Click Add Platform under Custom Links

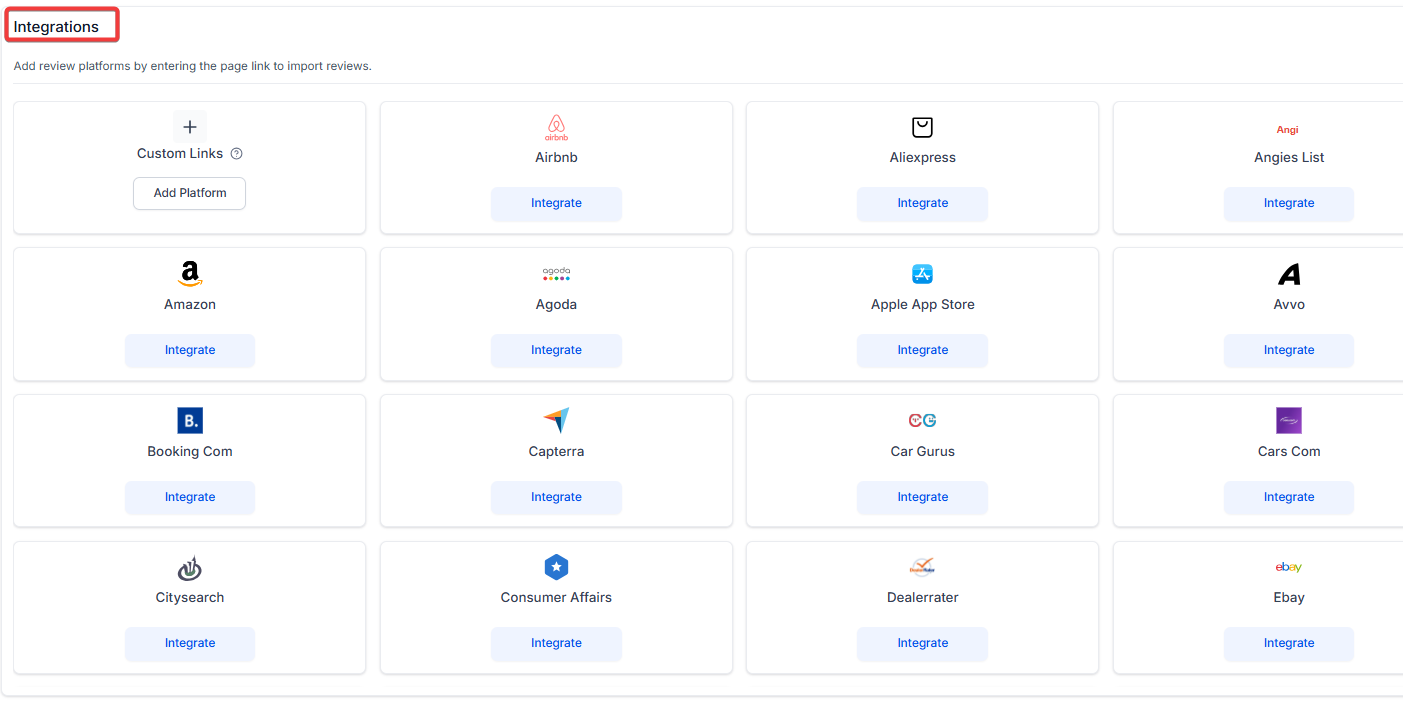[190, 193]
